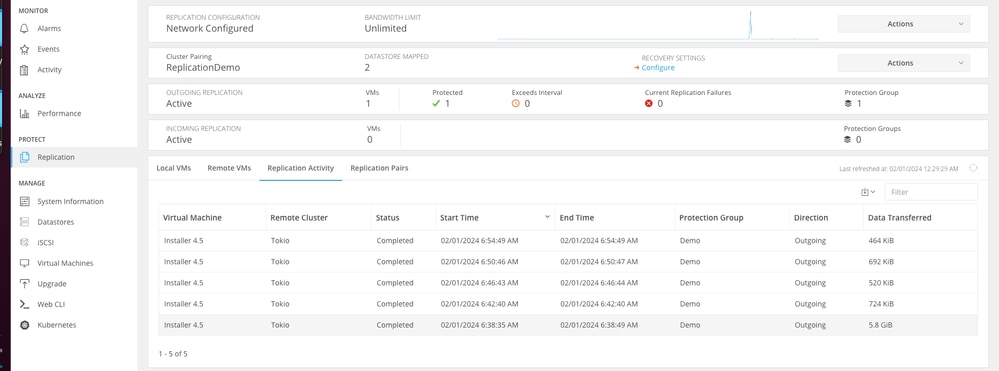Image resolution: width=999 pixels, height=371 pixels.
Task: Open Alarms bell icon in sidebar
Action: [x=24, y=29]
